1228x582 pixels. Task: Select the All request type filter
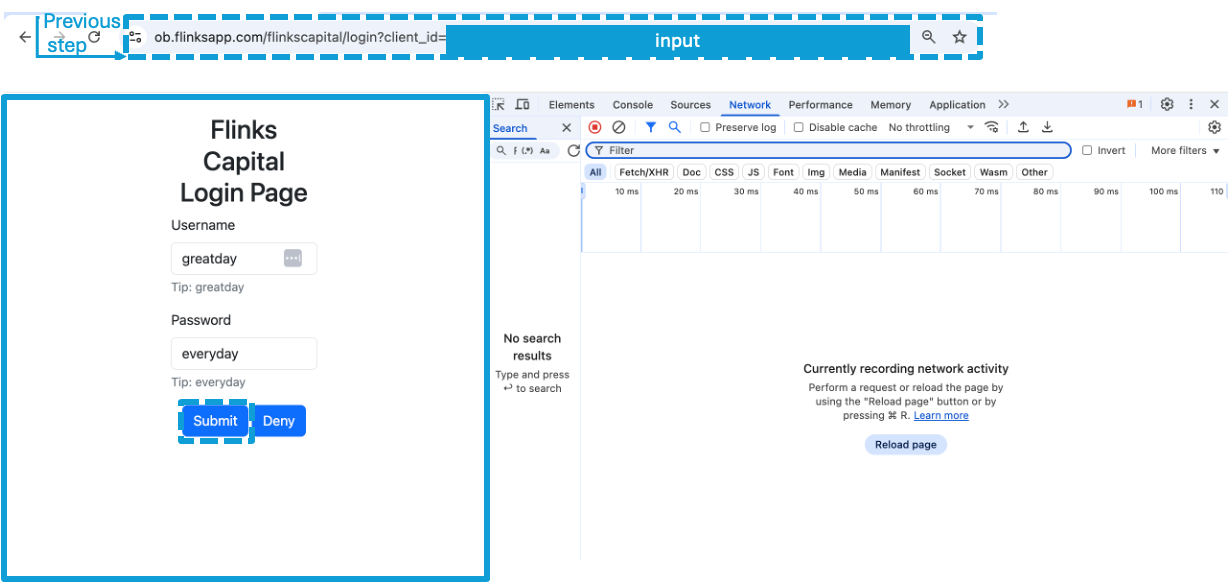pyautogui.click(x=596, y=172)
